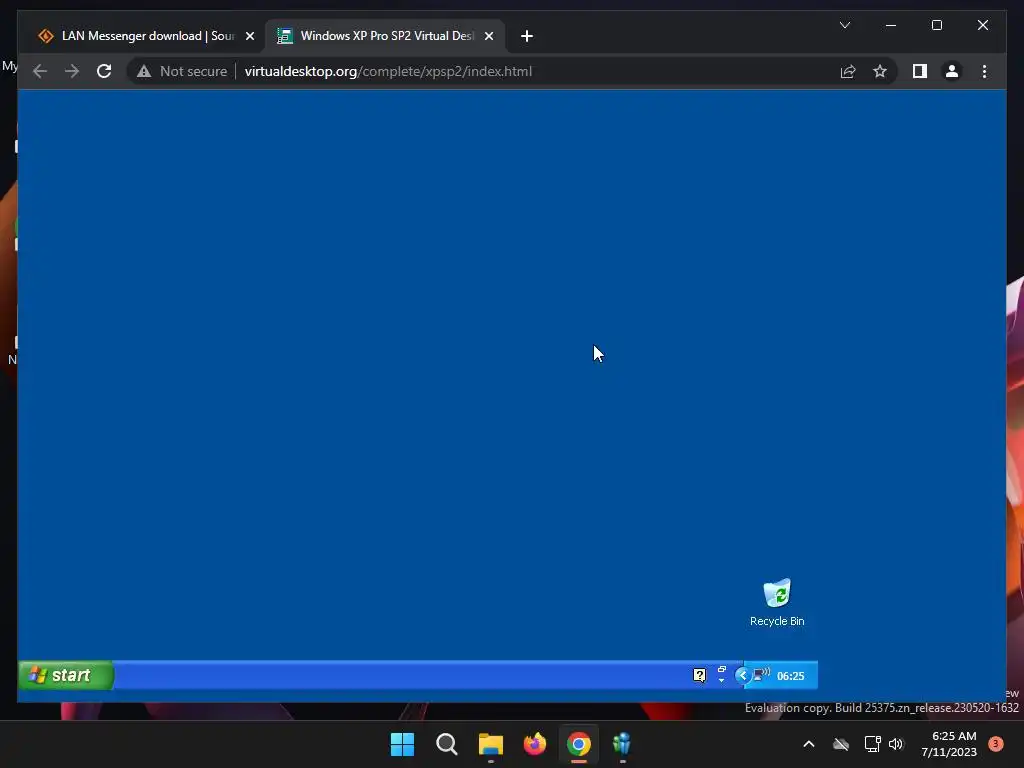Click the XP clock showing 06:25
1024x768 pixels.
(x=791, y=677)
